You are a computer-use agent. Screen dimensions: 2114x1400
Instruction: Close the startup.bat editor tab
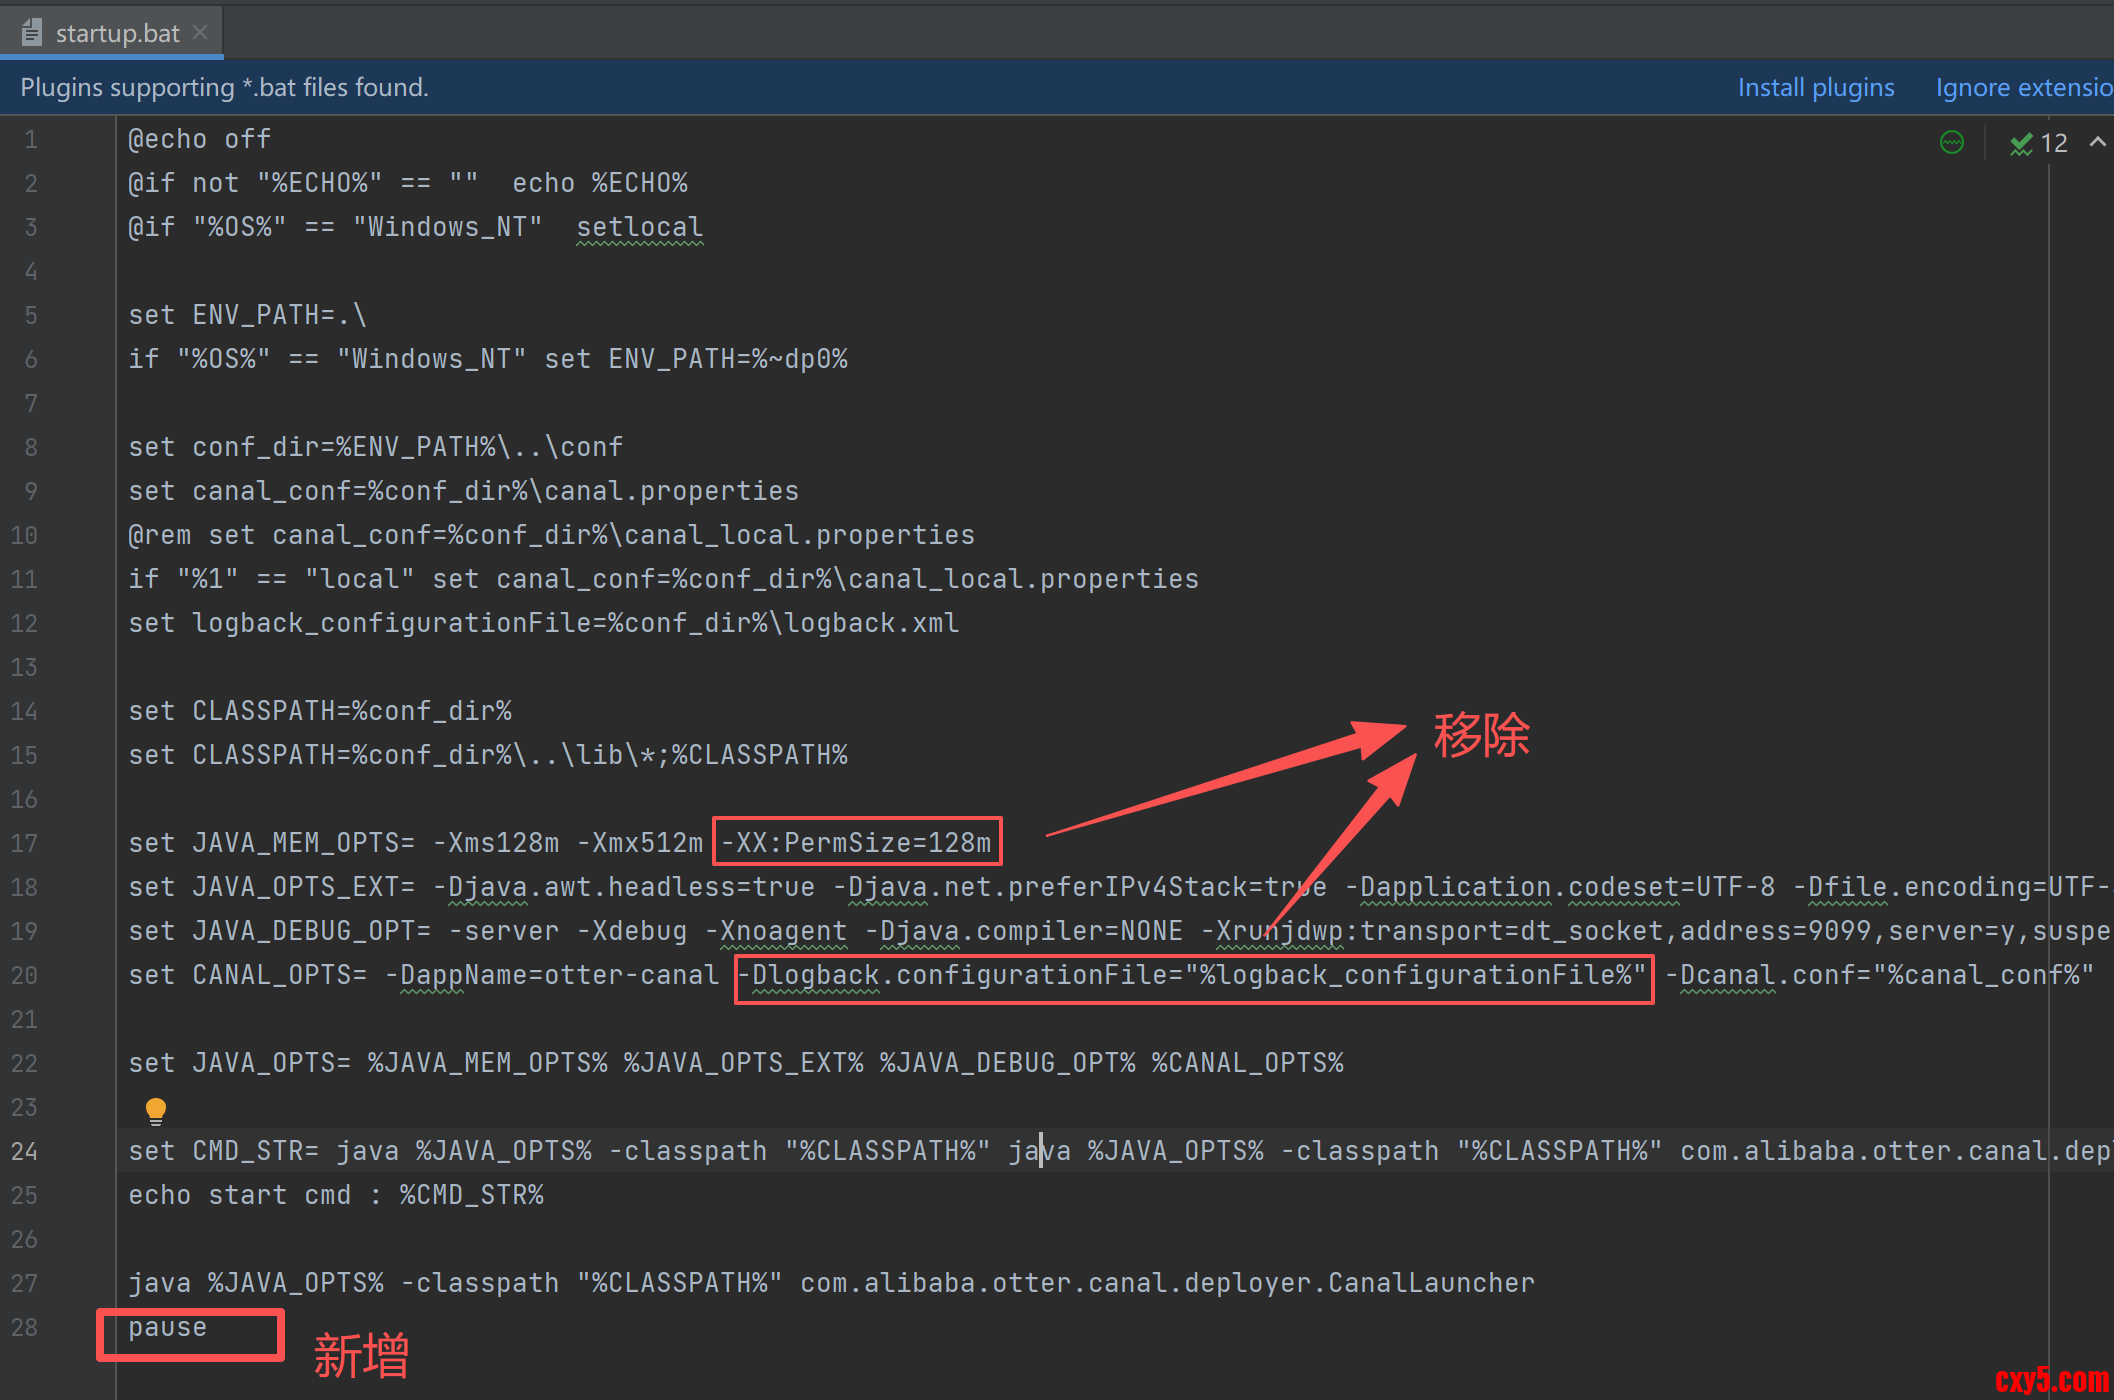200,32
